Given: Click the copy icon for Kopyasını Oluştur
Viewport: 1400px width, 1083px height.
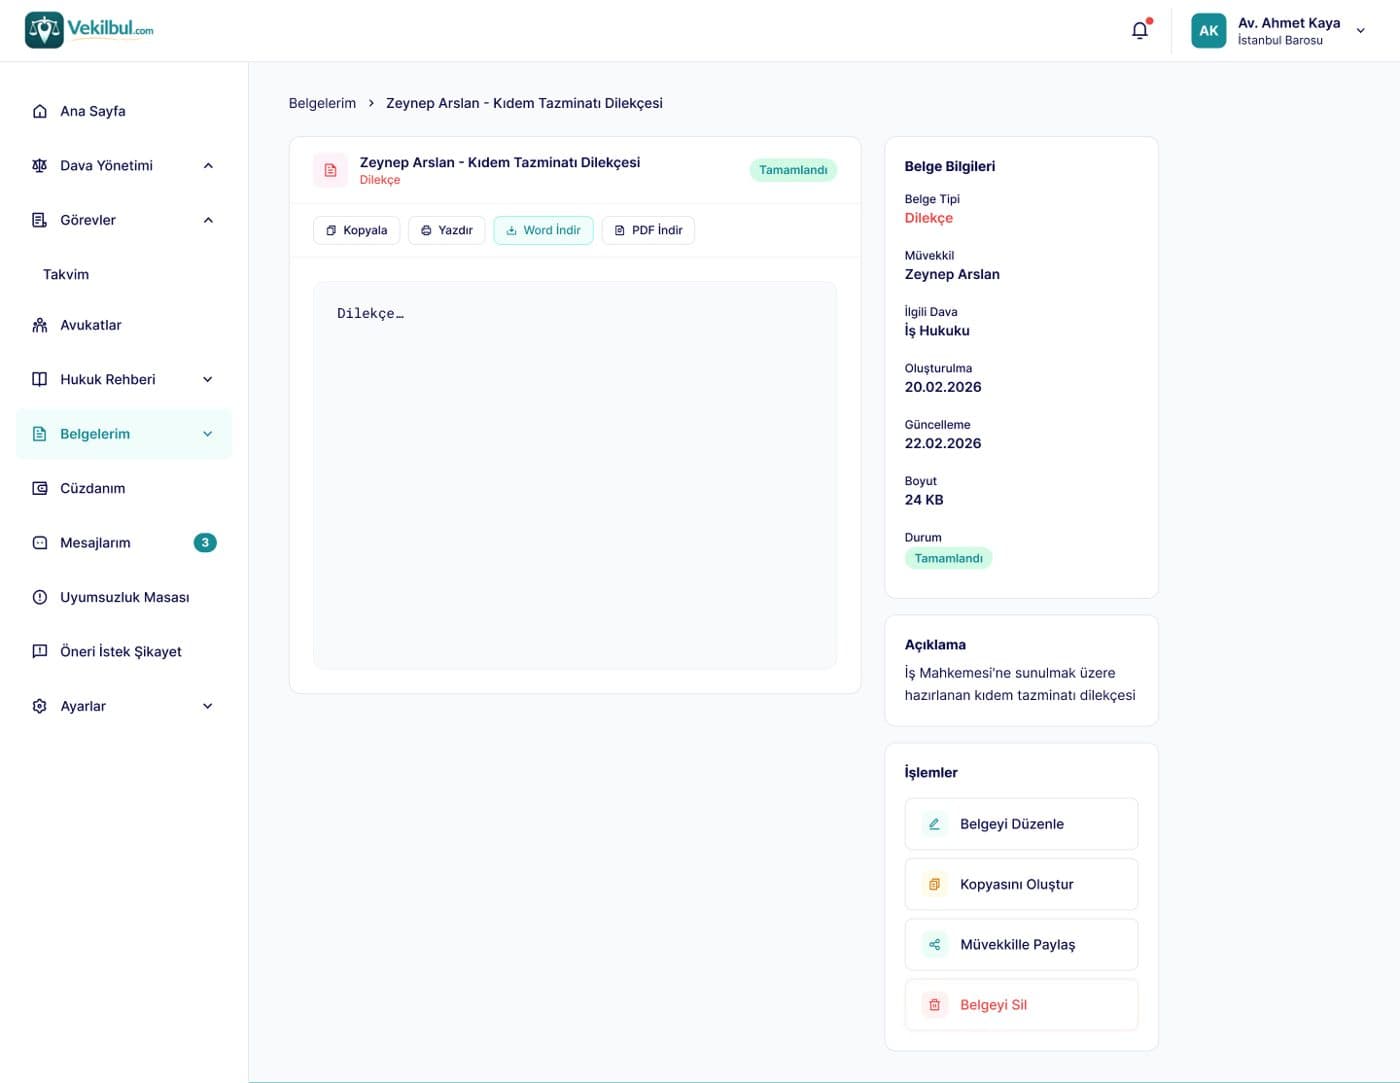Looking at the screenshot, I should [934, 884].
